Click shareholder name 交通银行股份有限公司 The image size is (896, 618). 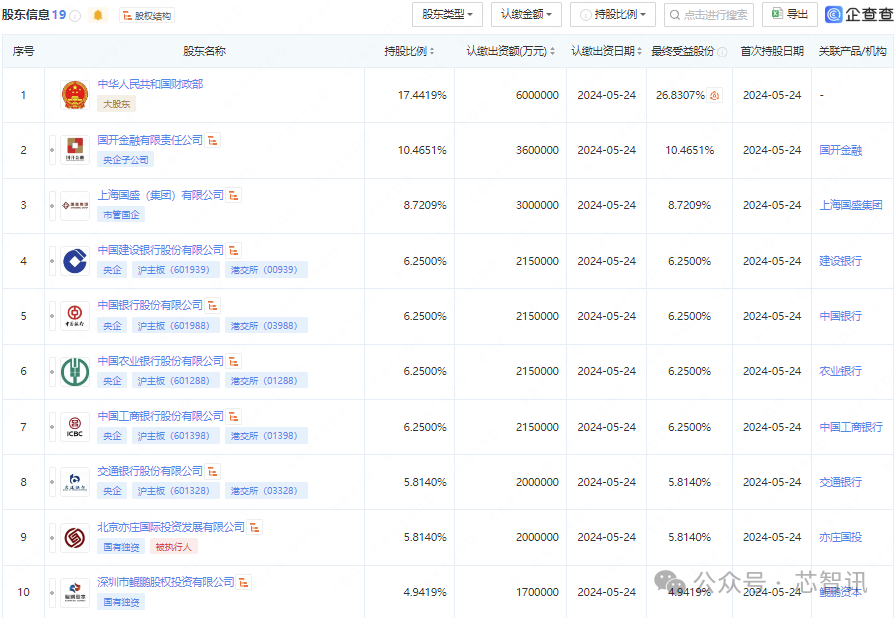click(x=150, y=470)
